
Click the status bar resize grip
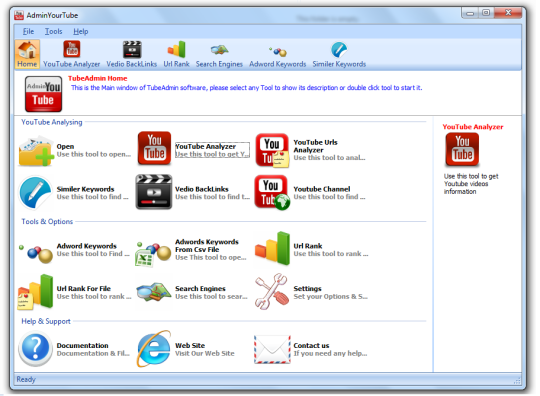coord(517,381)
